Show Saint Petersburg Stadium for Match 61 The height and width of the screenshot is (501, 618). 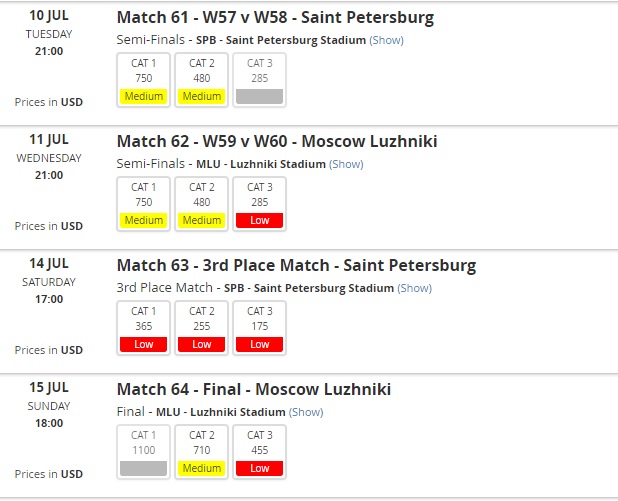click(x=386, y=40)
